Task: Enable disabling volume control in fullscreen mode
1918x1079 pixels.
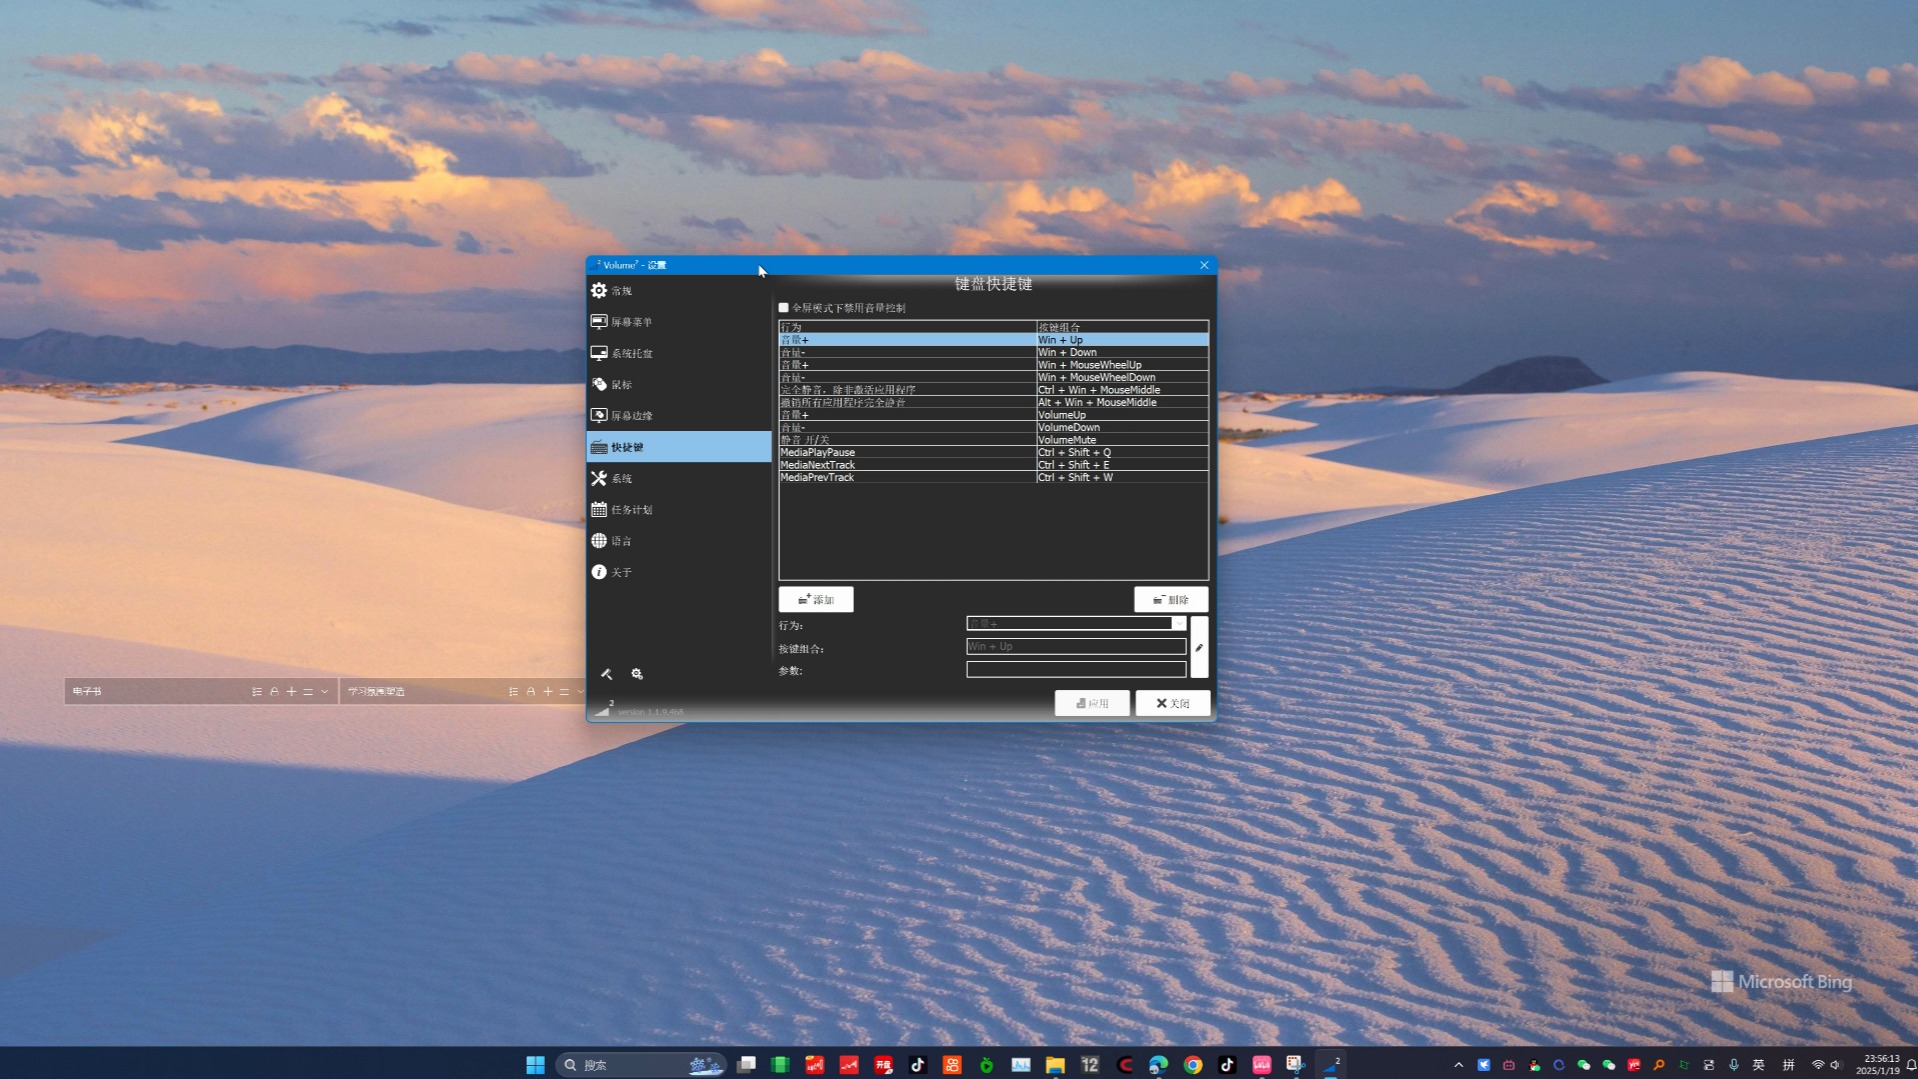Action: 784,307
